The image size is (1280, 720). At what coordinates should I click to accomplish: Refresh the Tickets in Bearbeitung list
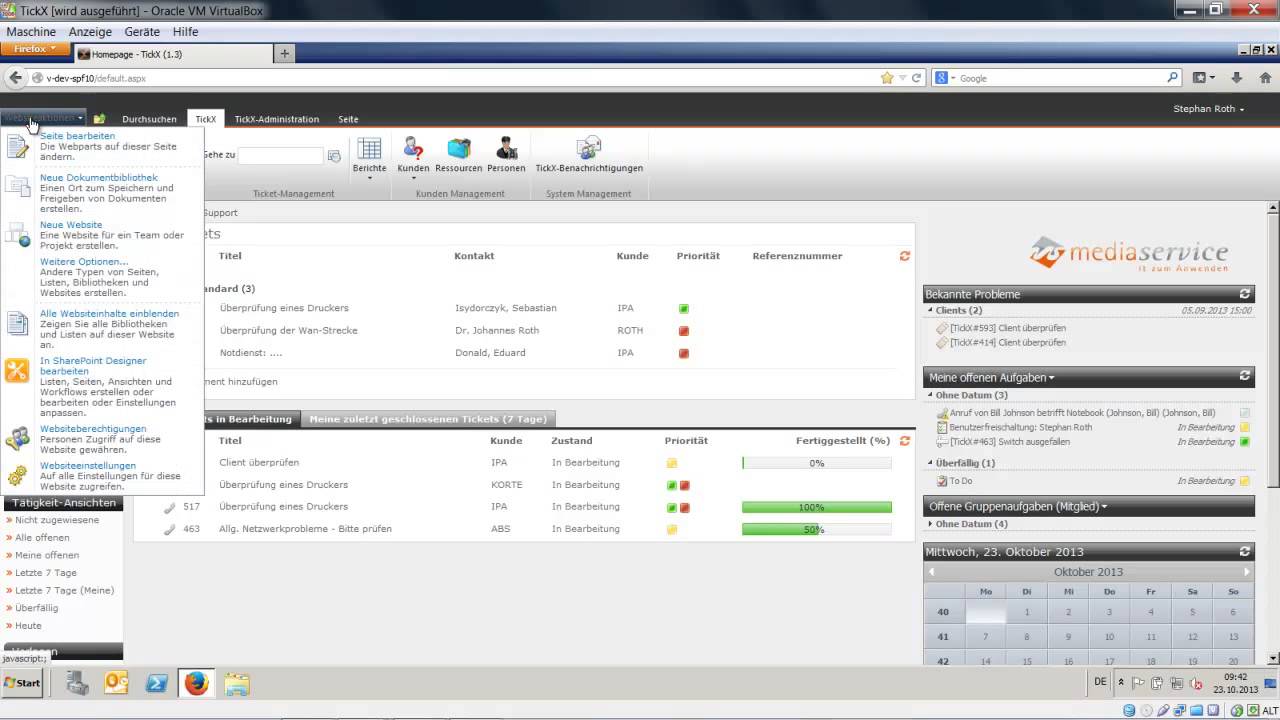(x=905, y=440)
